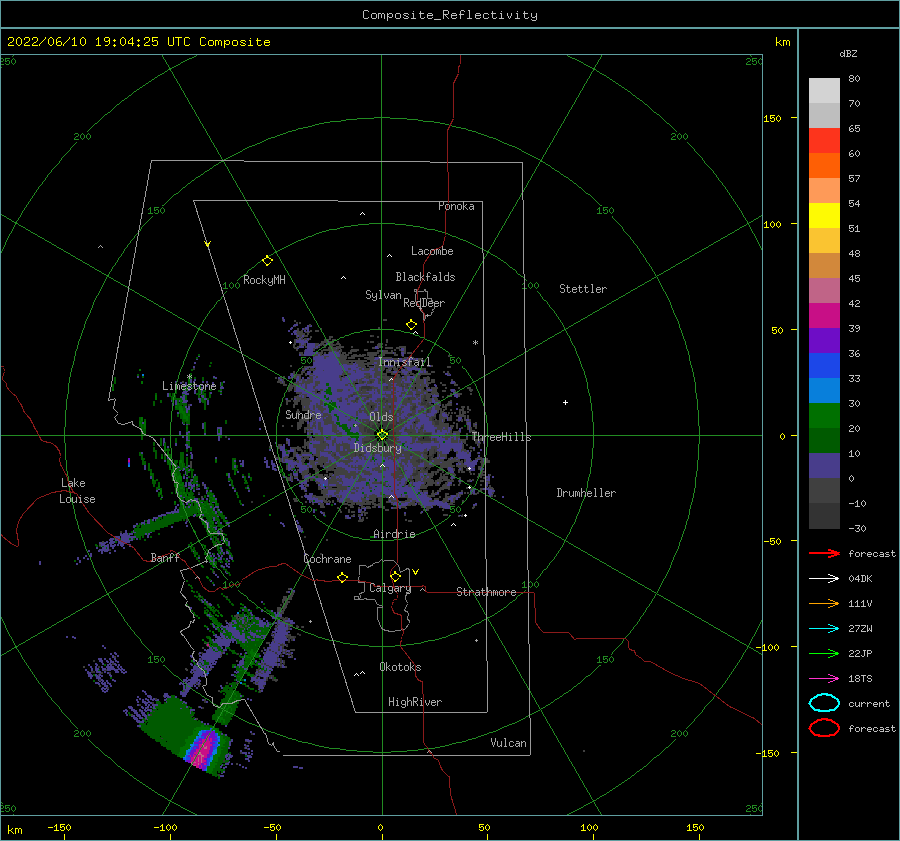Image resolution: width=900 pixels, height=841 pixels.
Task: Click the '2022/06/10 19:04:25 UTC Composite' timestamp
Action: click(138, 42)
